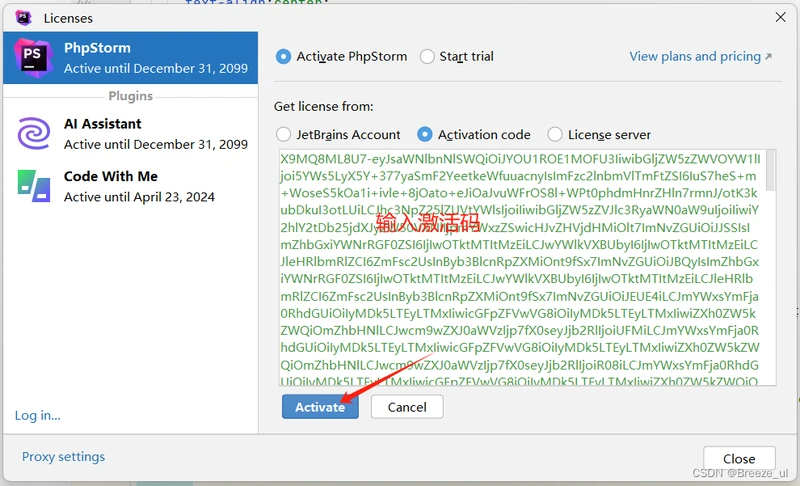Screen dimensions: 800x486
Task: Click the 'Plugins' section header
Action: coord(131,96)
